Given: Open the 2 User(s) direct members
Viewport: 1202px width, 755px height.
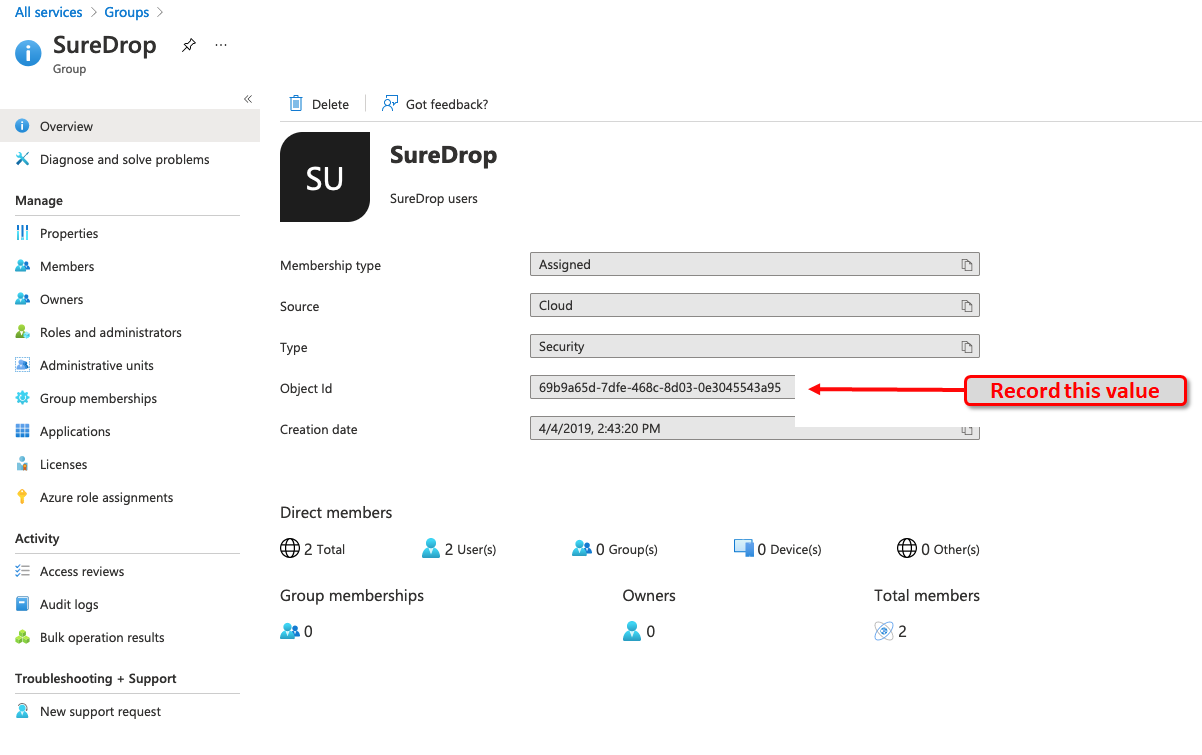Looking at the screenshot, I should click(x=459, y=549).
